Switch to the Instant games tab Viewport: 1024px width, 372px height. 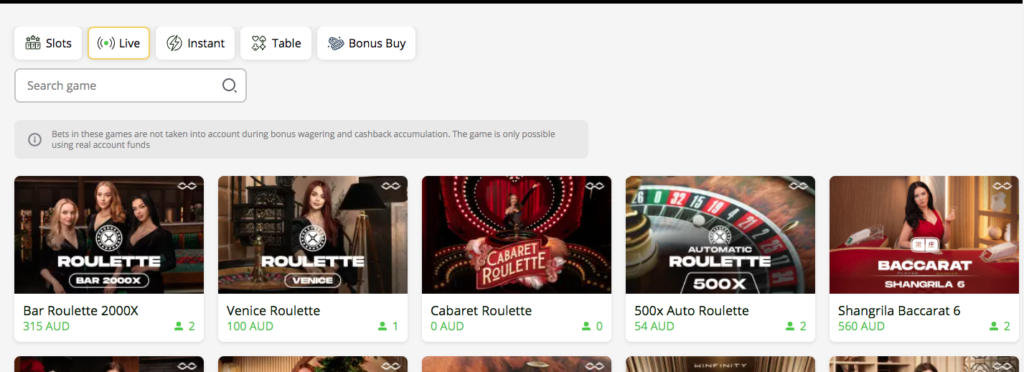(x=195, y=43)
